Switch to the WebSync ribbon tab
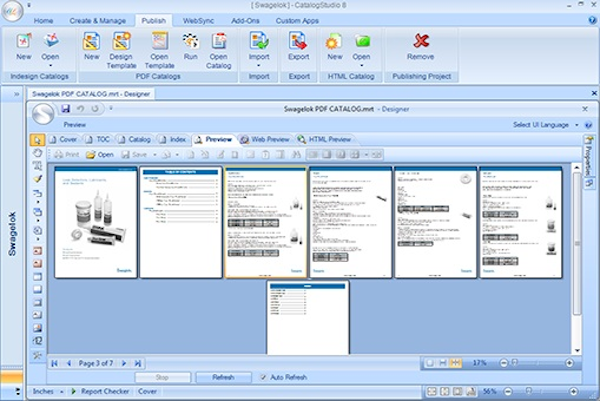 tap(198, 21)
